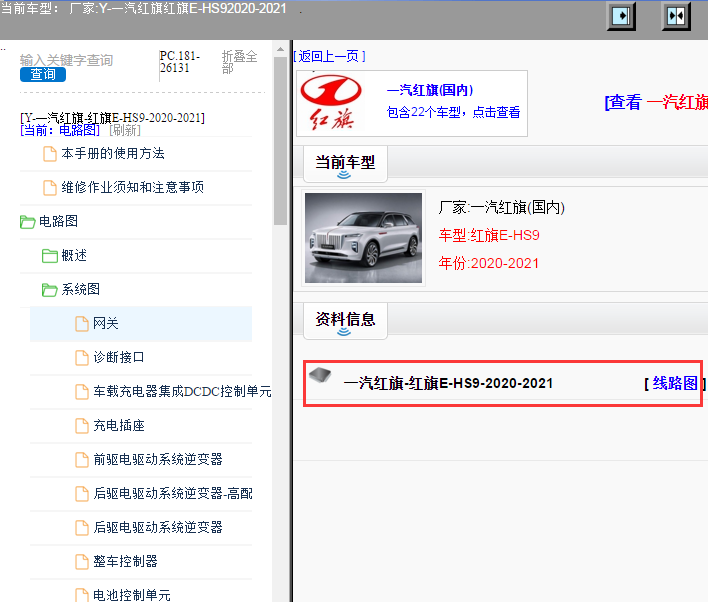Click the single-arrow panel toggle icon

pos(621,16)
